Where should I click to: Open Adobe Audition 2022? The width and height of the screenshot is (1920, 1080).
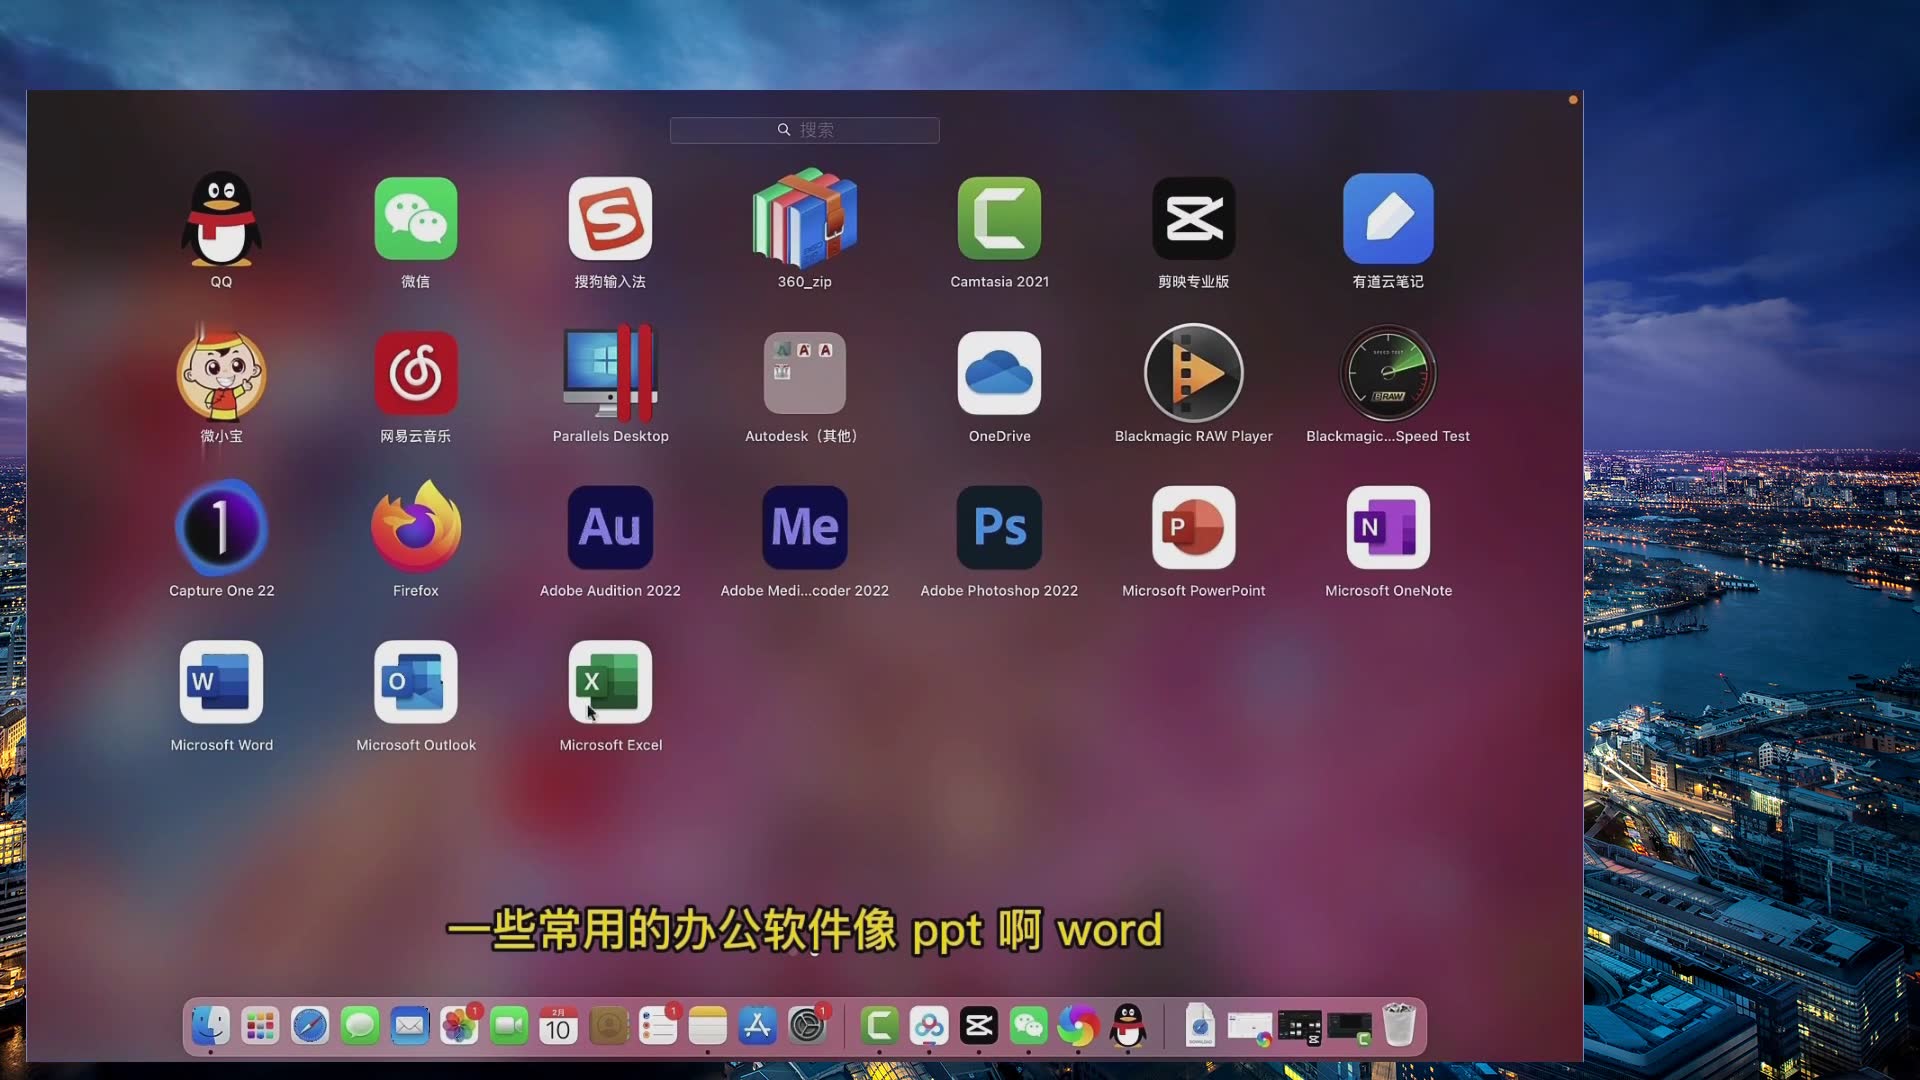coord(610,527)
